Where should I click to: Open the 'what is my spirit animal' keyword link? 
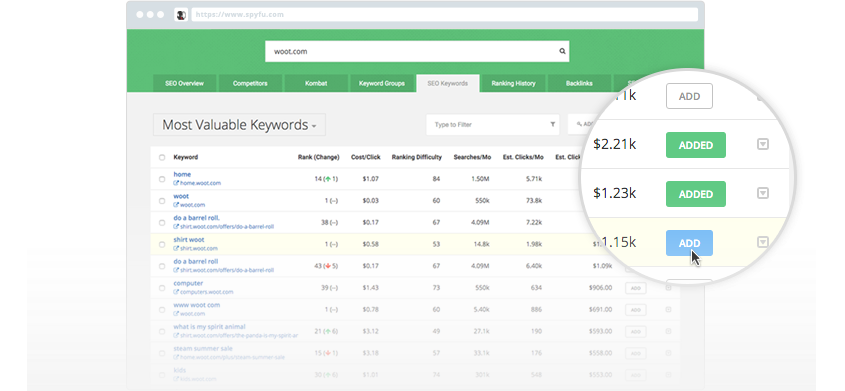point(209,327)
